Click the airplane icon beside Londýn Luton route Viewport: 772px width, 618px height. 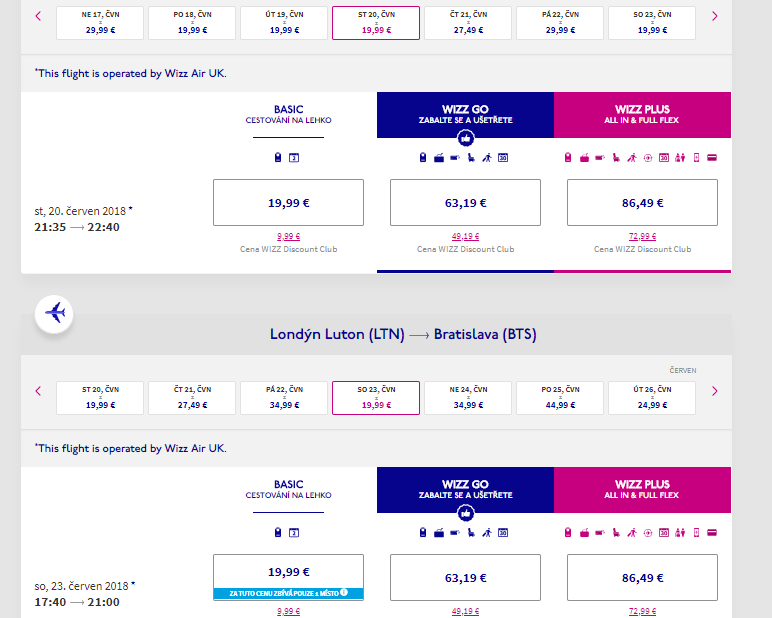(54, 313)
